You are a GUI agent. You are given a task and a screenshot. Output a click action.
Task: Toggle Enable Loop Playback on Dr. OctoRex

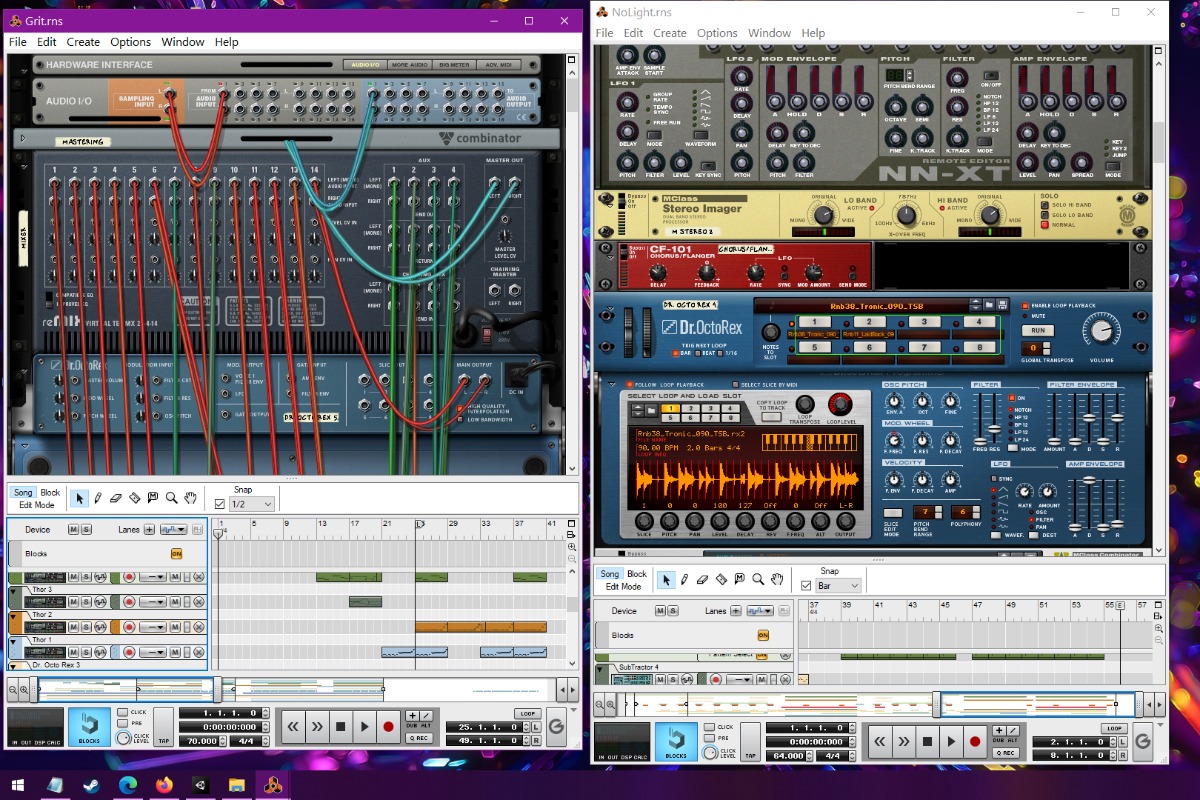click(1025, 305)
